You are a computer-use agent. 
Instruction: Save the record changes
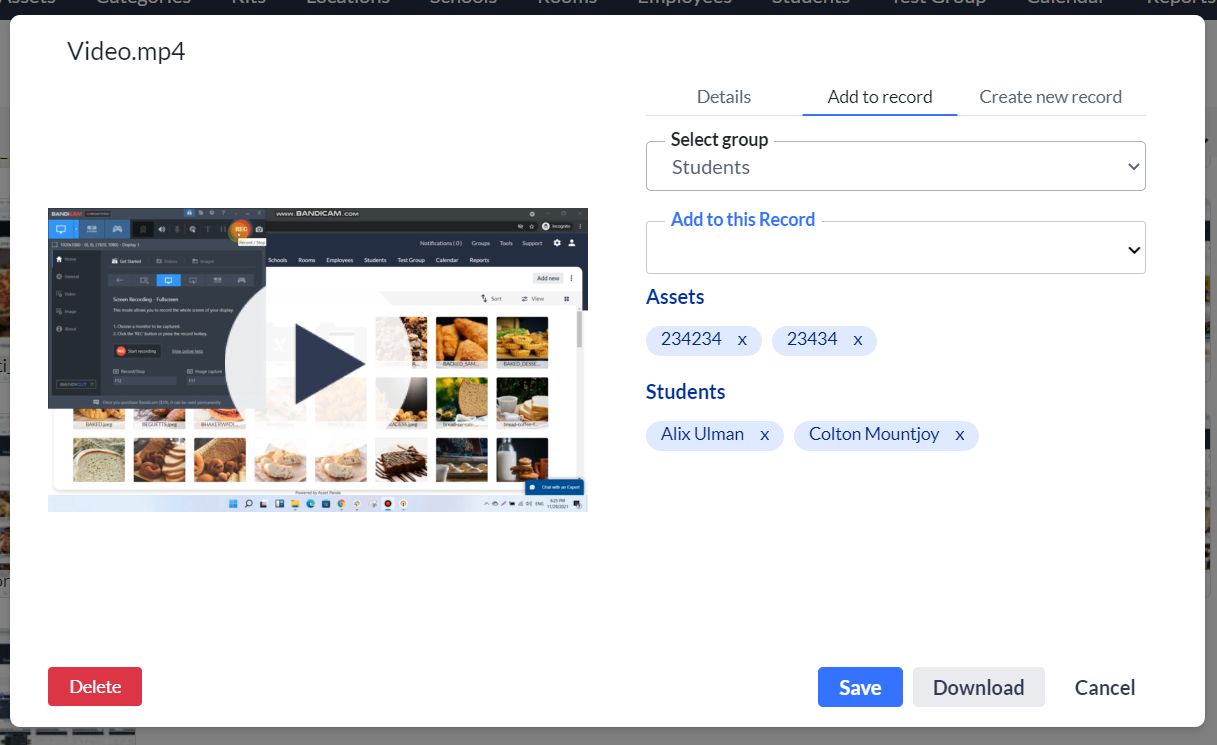pos(860,687)
